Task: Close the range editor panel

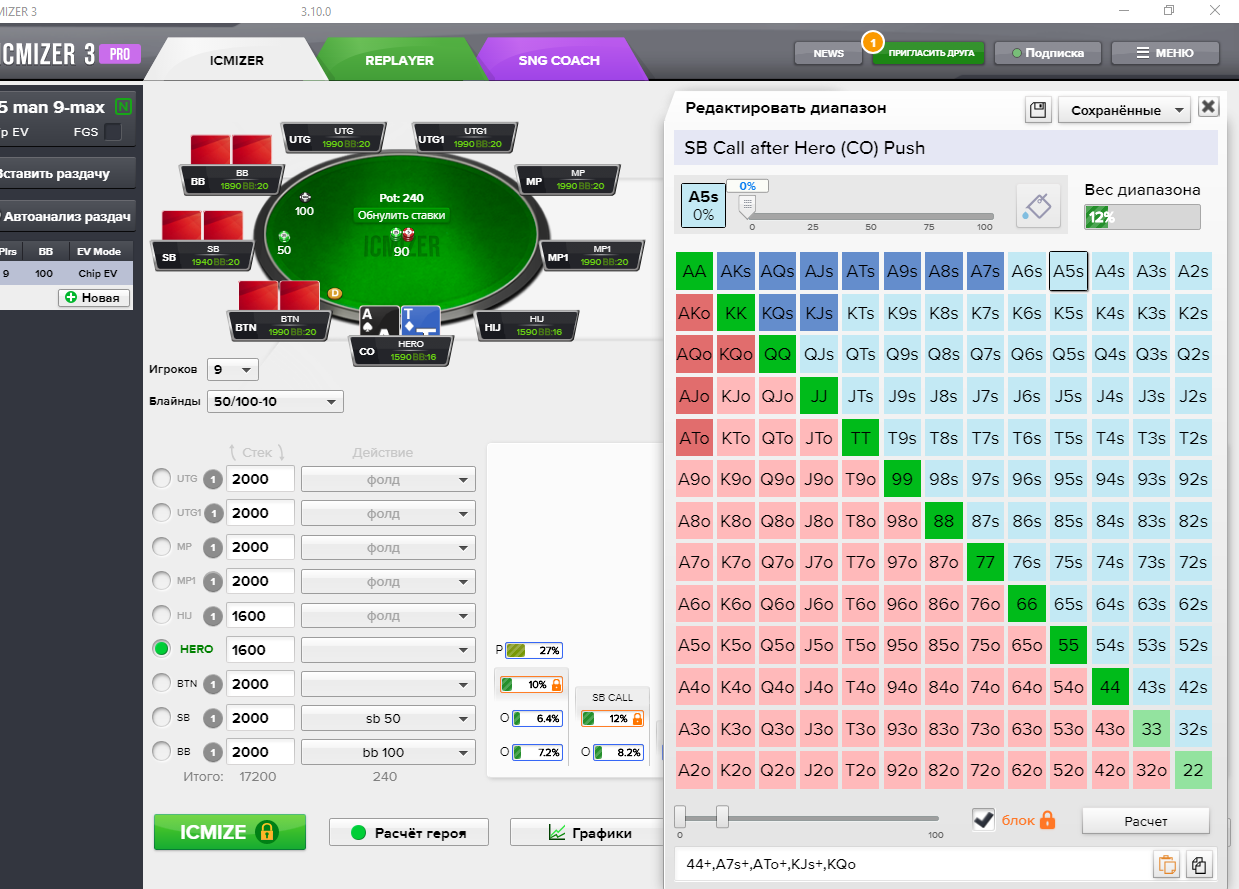Action: (1208, 108)
